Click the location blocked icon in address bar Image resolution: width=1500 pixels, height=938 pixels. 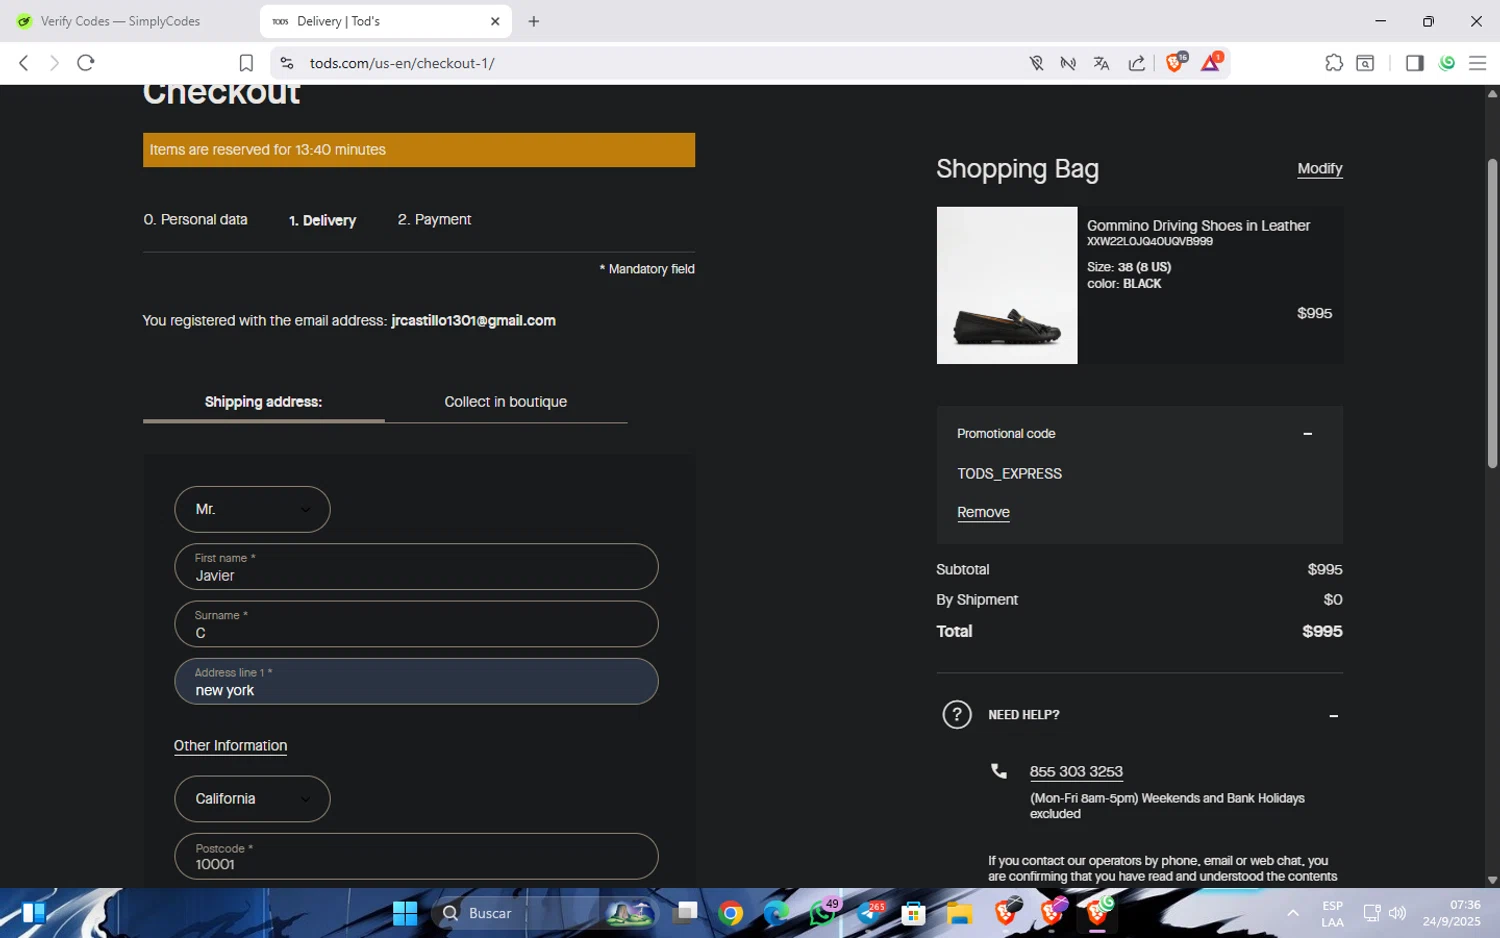pyautogui.click(x=1036, y=63)
